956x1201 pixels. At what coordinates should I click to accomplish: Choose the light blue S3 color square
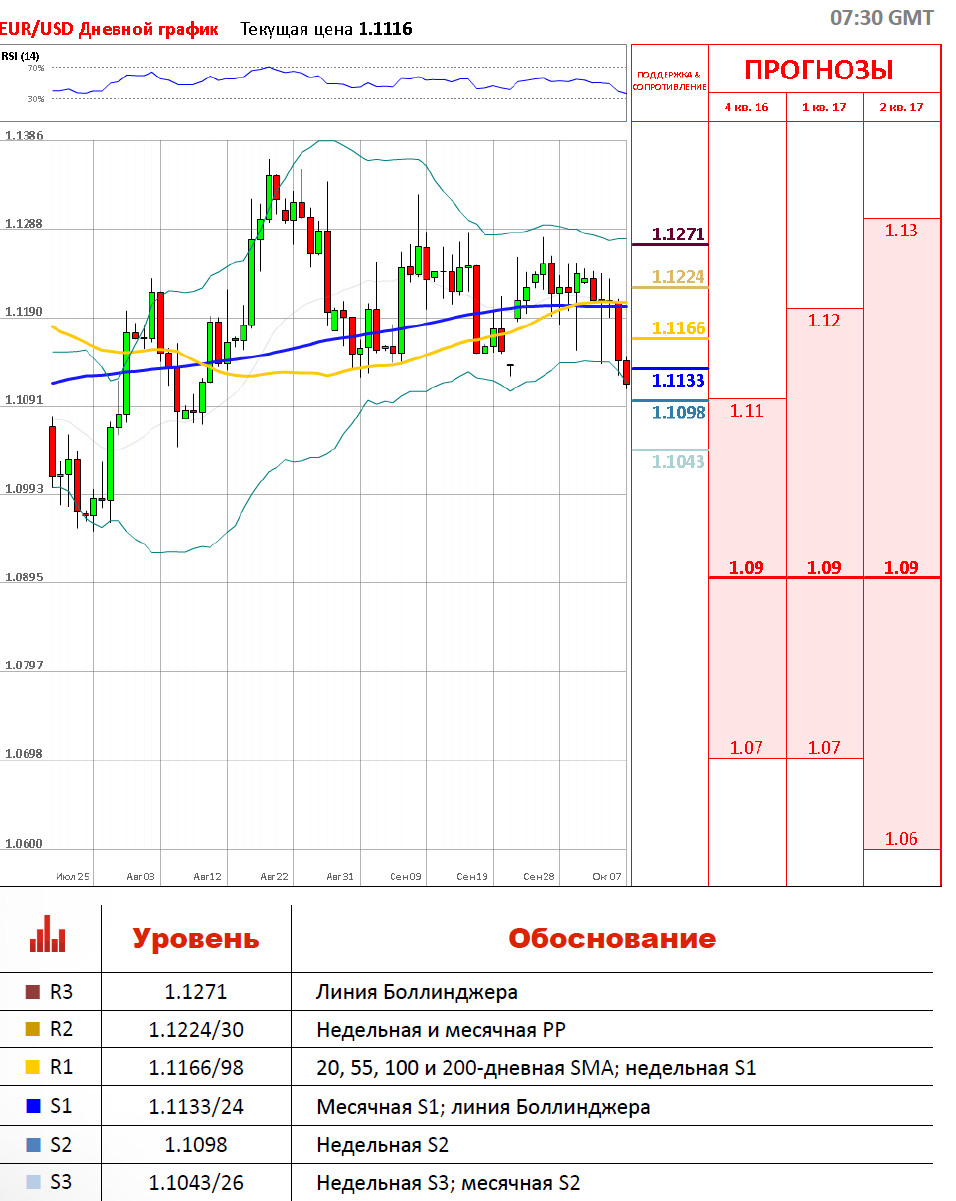[32, 1182]
